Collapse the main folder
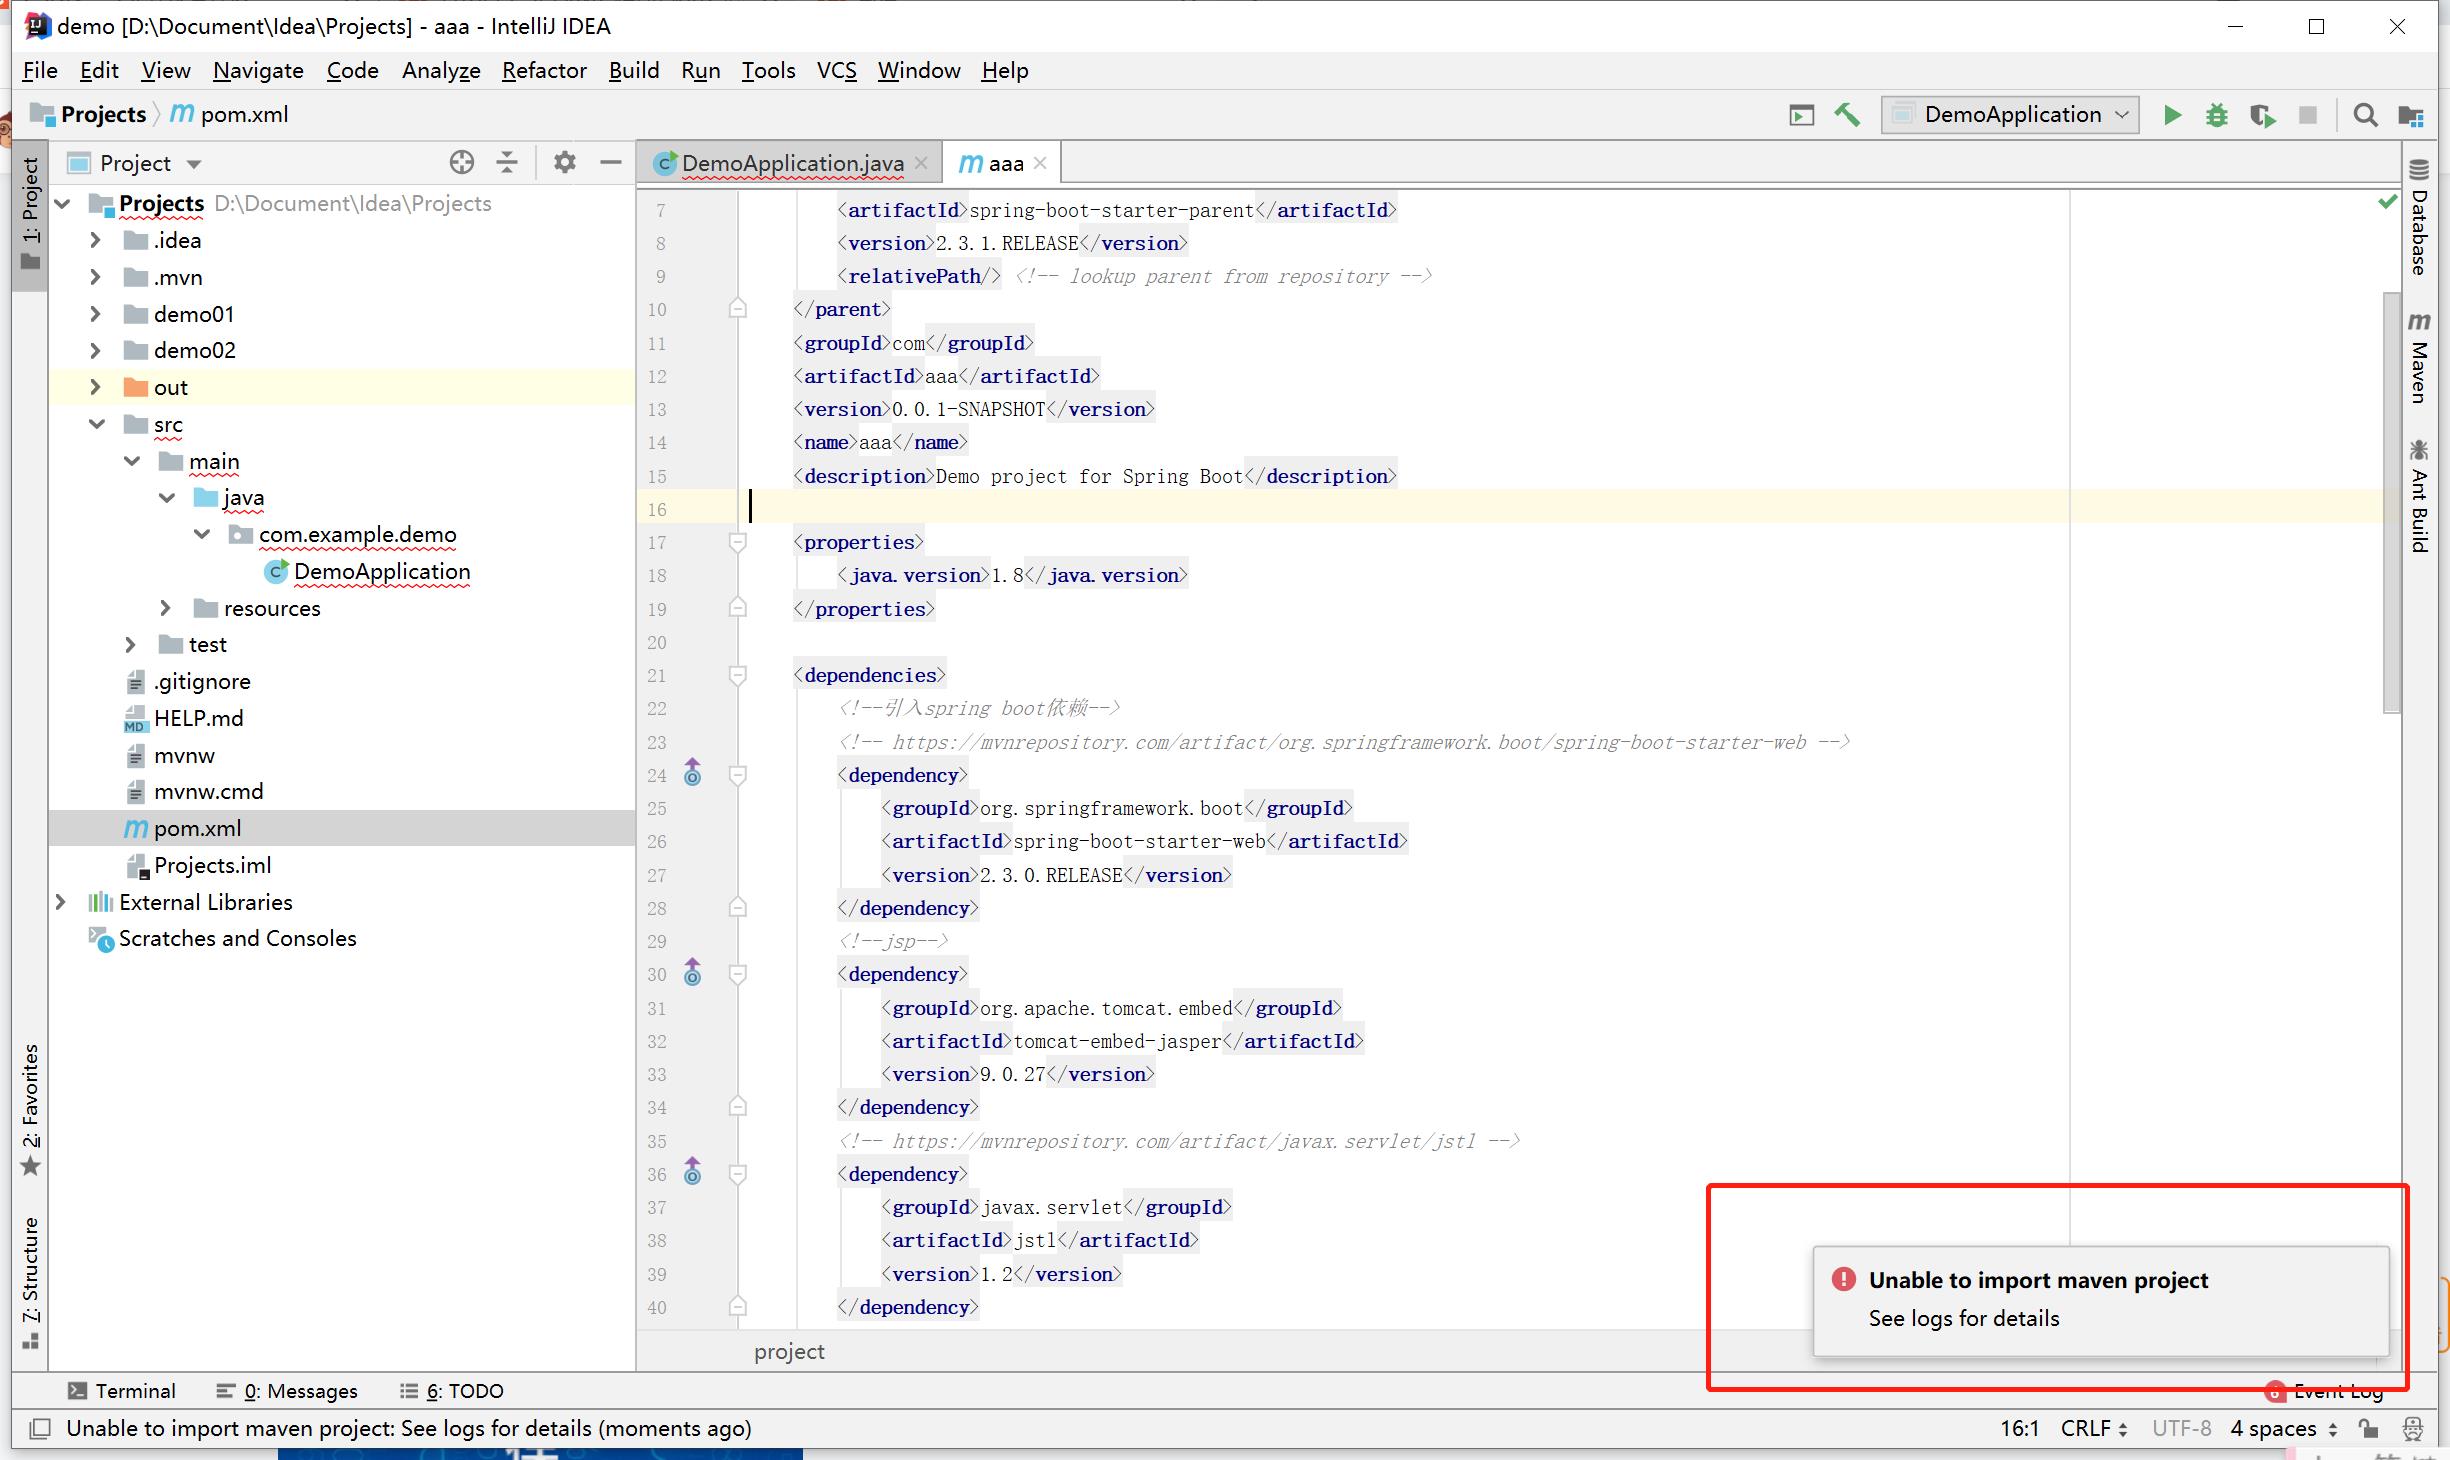This screenshot has width=2450, height=1460. [x=132, y=461]
